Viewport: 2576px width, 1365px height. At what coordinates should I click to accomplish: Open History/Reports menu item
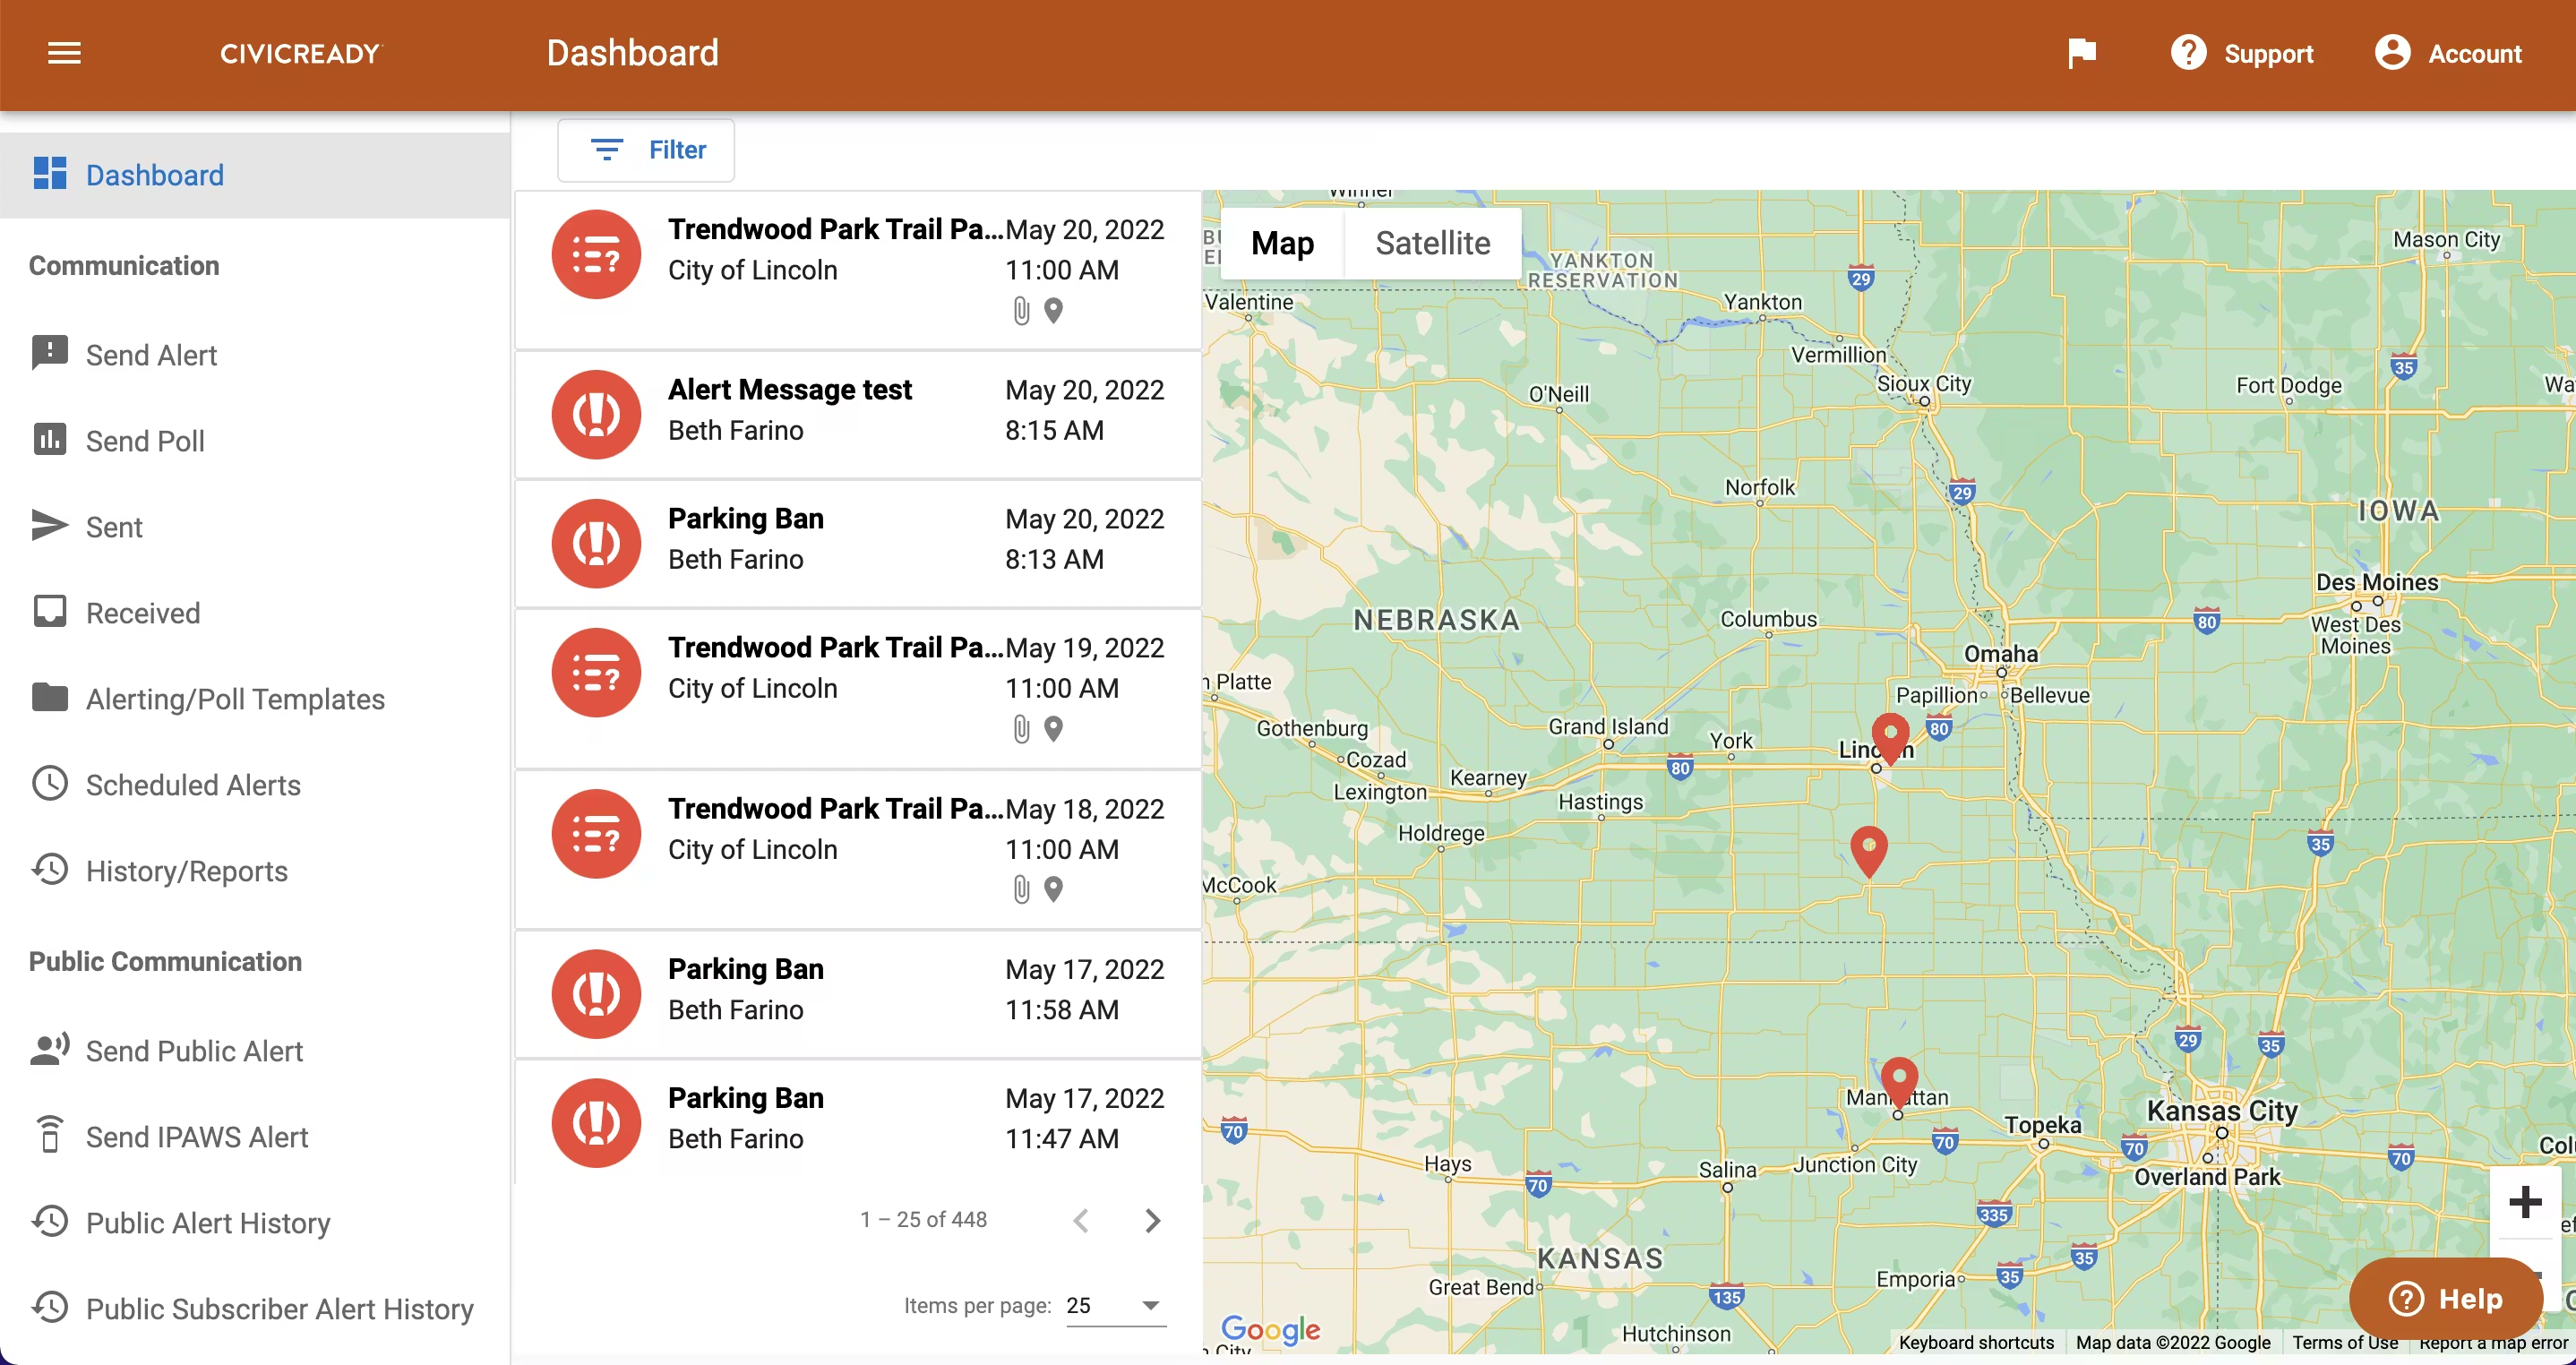186,870
